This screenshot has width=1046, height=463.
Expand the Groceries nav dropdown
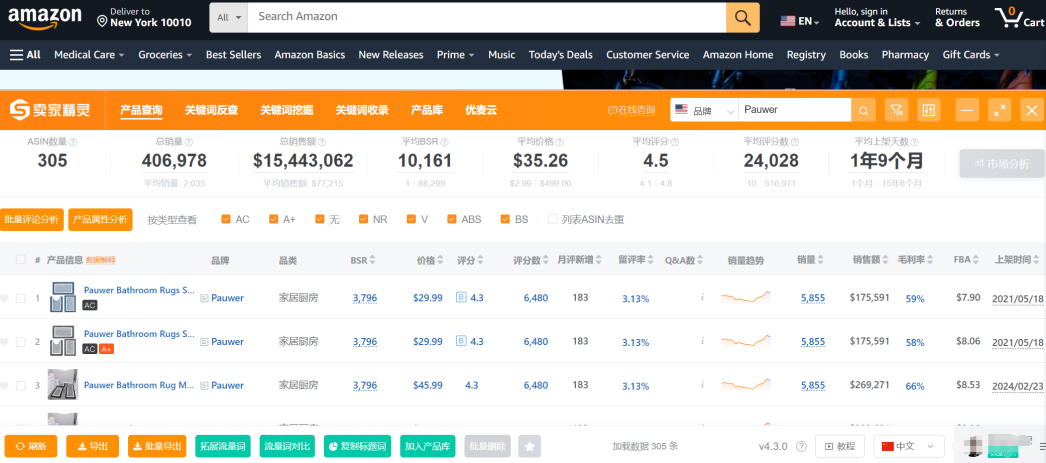[x=165, y=55]
